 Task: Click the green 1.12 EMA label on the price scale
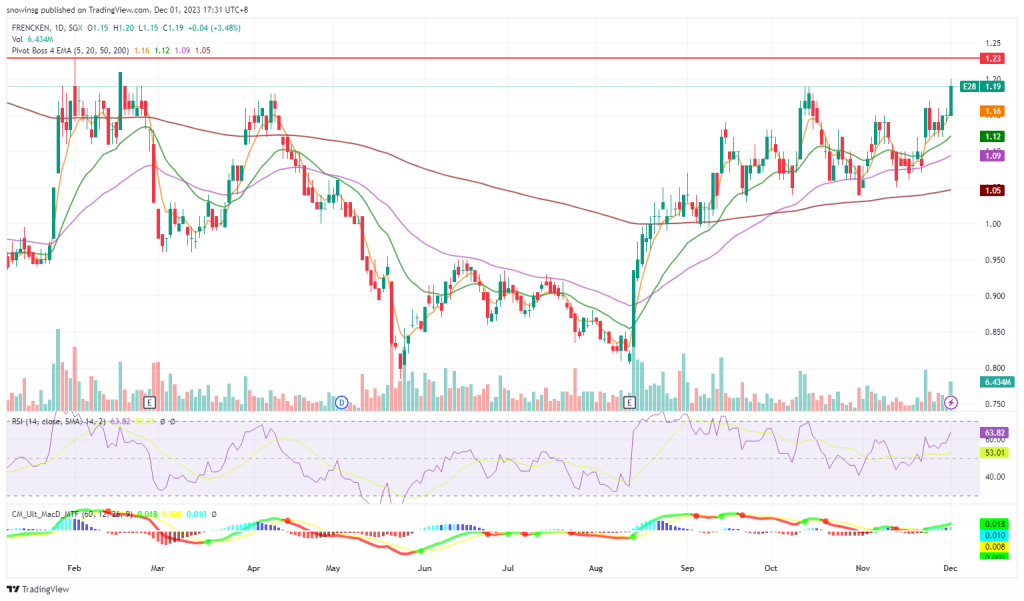pyautogui.click(x=993, y=136)
